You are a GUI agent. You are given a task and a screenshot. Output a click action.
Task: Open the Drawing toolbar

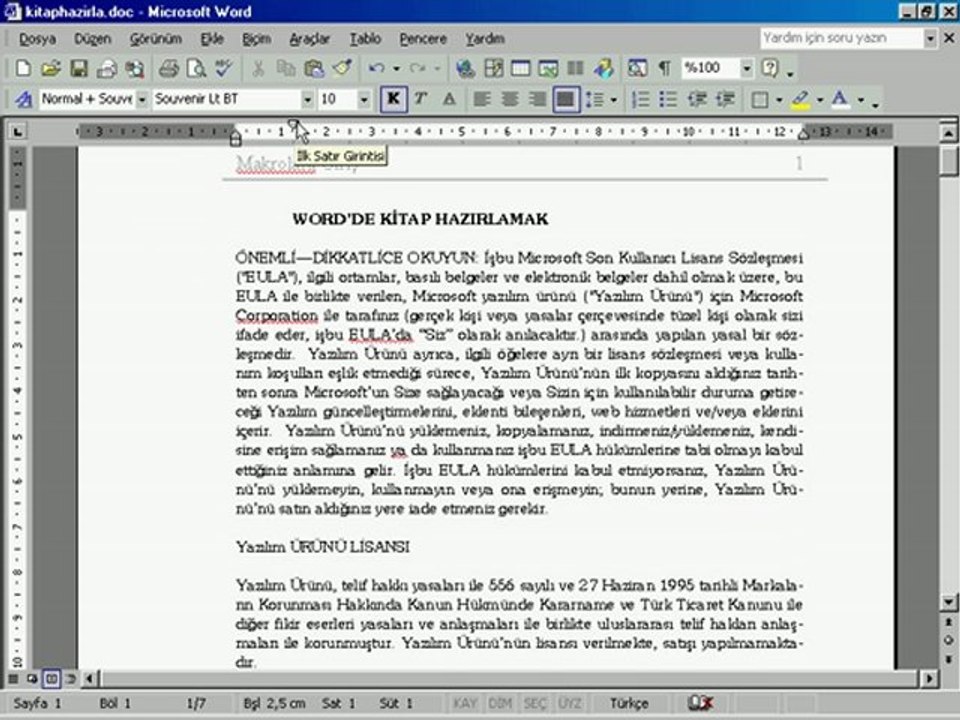603,68
